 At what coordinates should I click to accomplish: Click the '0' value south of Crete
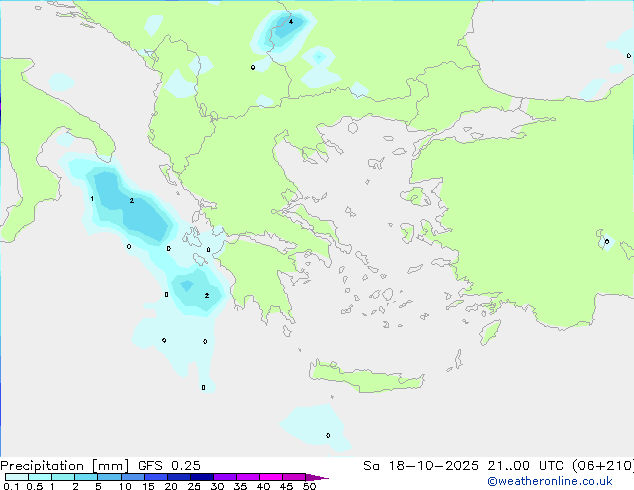click(x=328, y=435)
